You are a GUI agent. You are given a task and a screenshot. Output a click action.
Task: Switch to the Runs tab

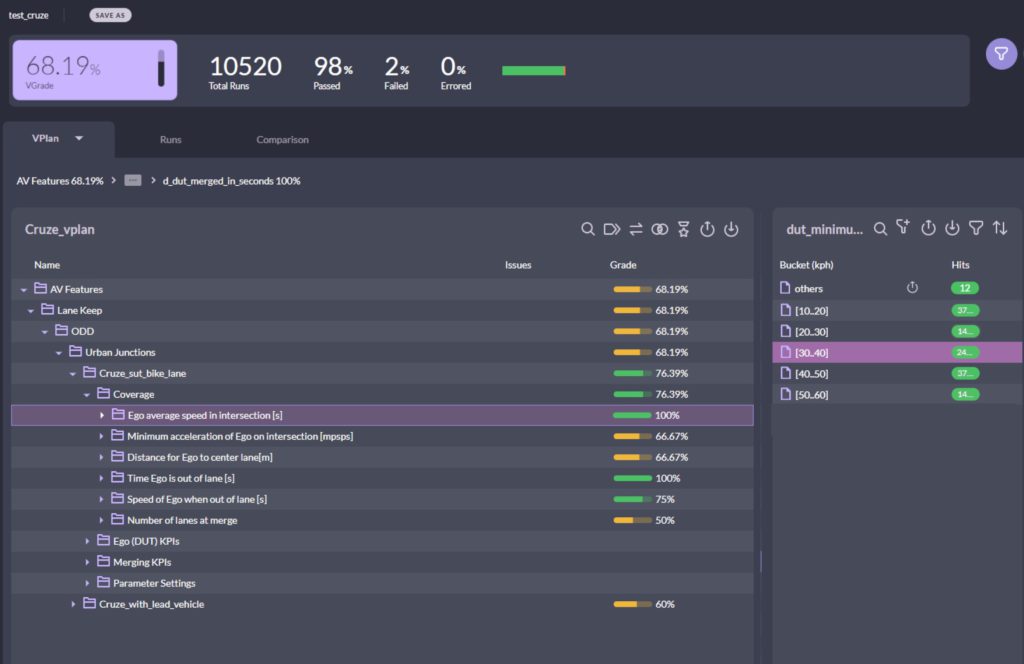171,140
